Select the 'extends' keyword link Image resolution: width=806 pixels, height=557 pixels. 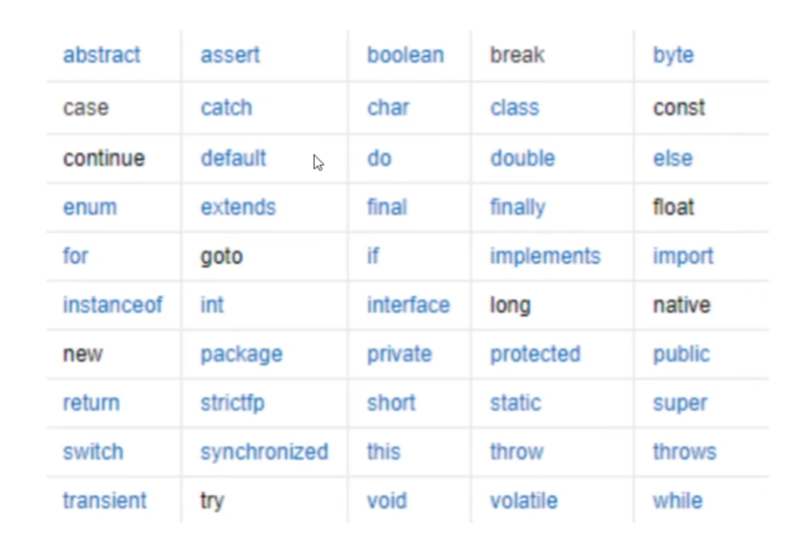pyautogui.click(x=238, y=208)
